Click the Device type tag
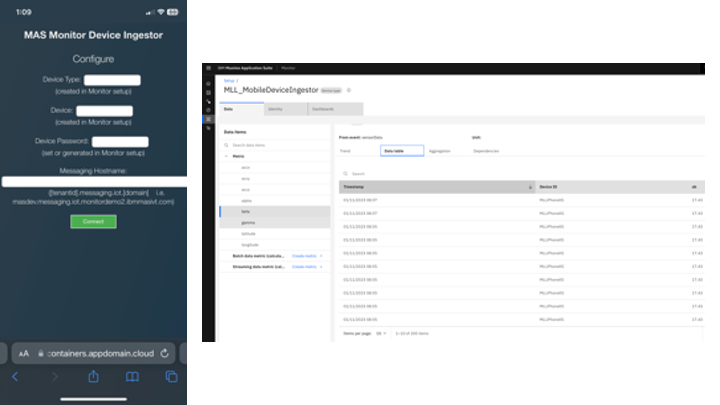 tap(331, 90)
